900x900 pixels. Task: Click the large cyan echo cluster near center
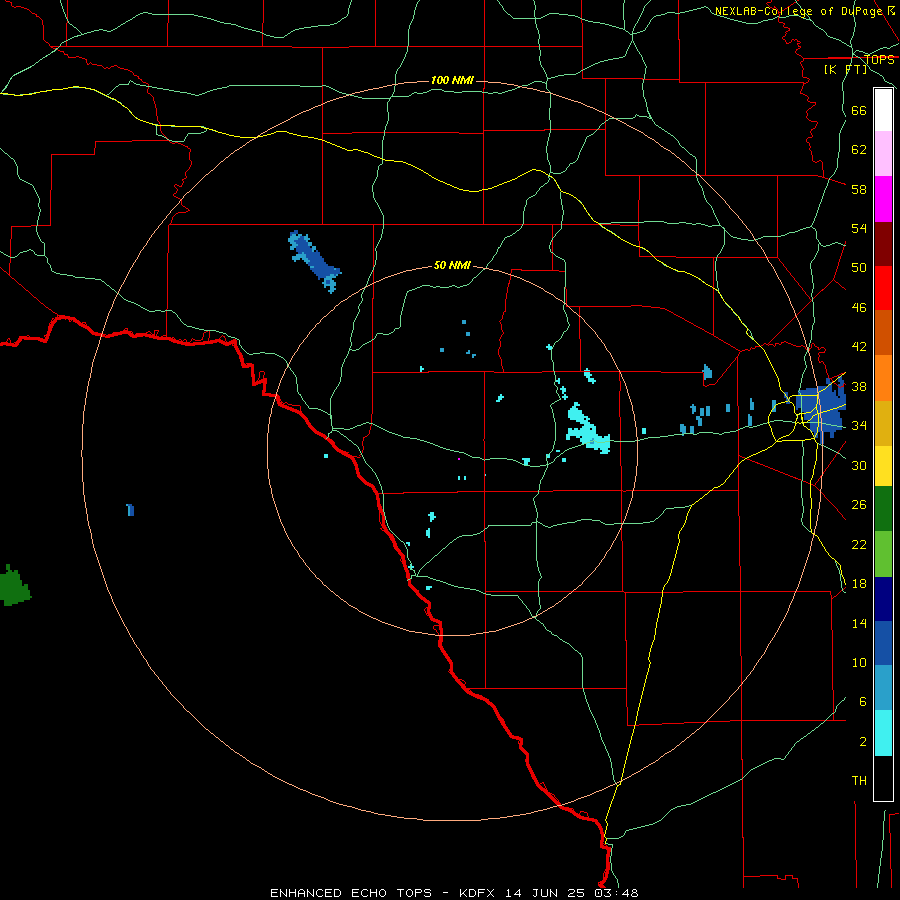[587, 430]
